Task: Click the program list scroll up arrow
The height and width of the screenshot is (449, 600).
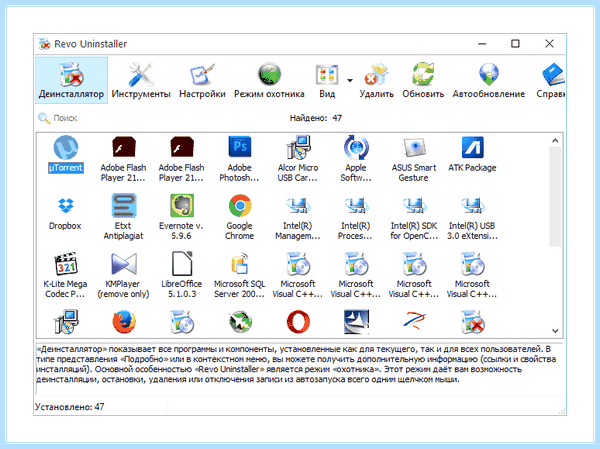Action: click(555, 140)
